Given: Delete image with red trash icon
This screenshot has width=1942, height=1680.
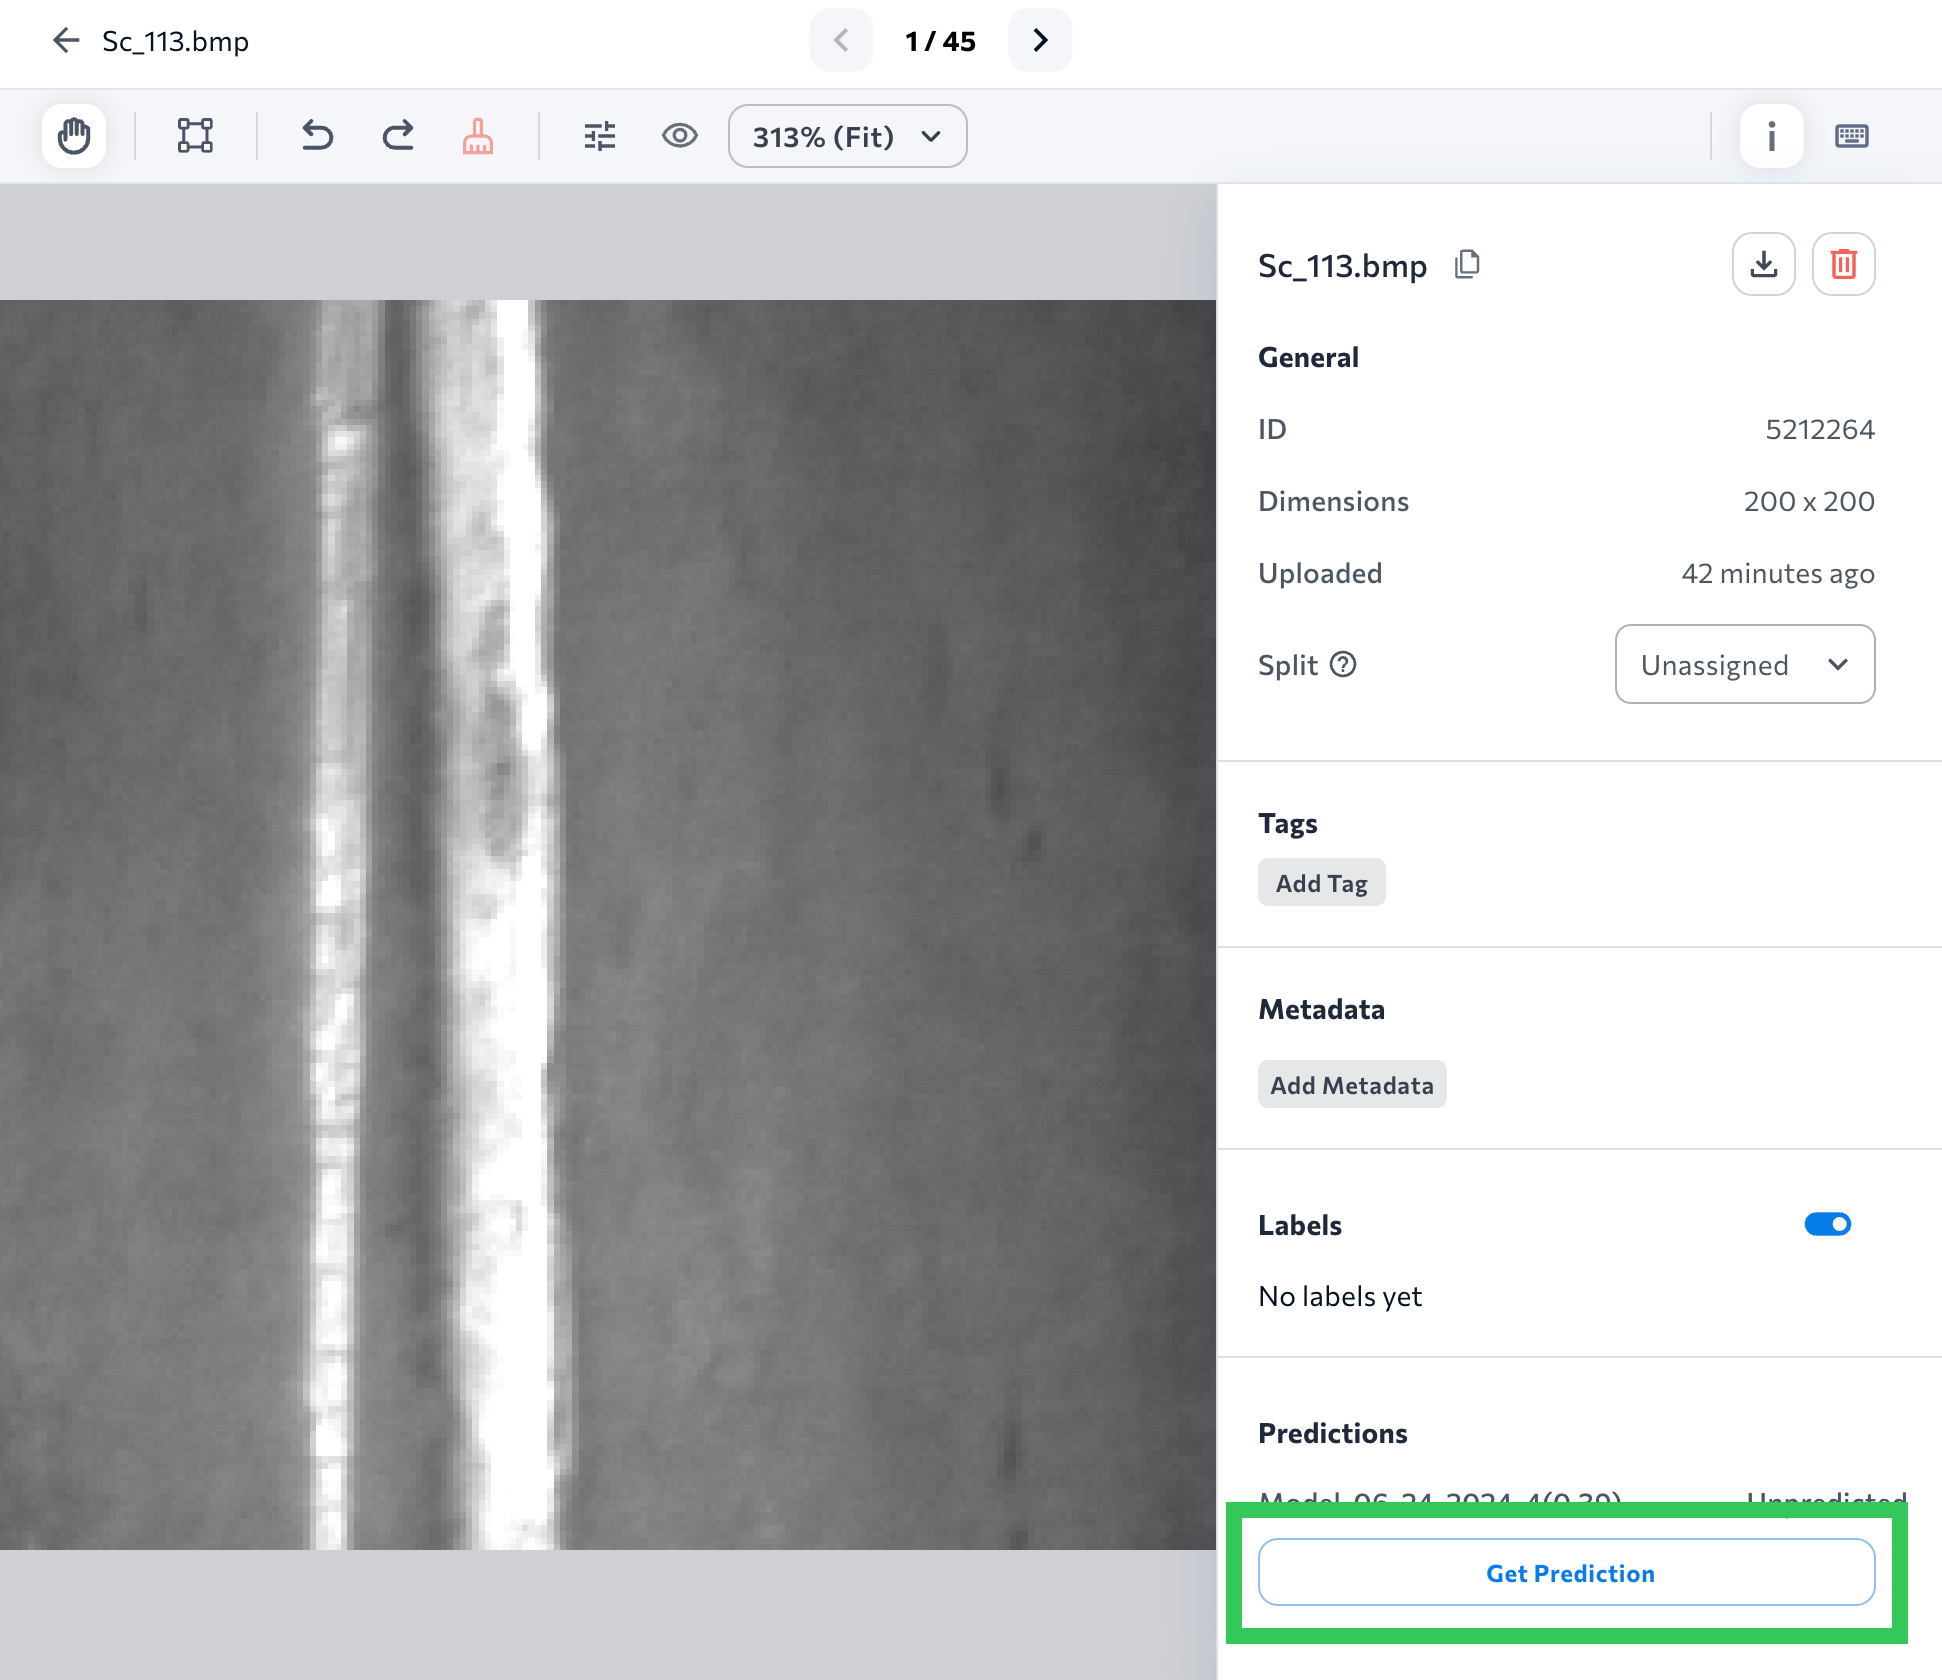Looking at the screenshot, I should [1843, 264].
